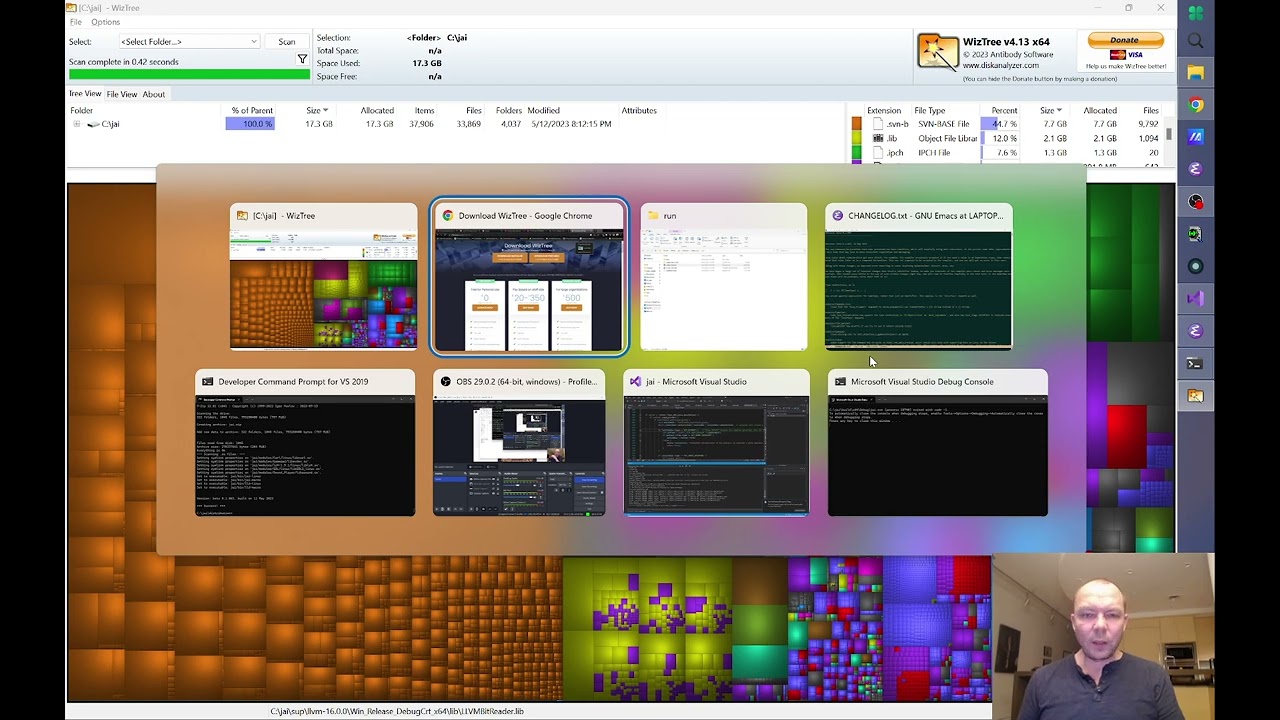
Task: Click the taskbar search magnifier icon
Action: pyautogui.click(x=1195, y=41)
